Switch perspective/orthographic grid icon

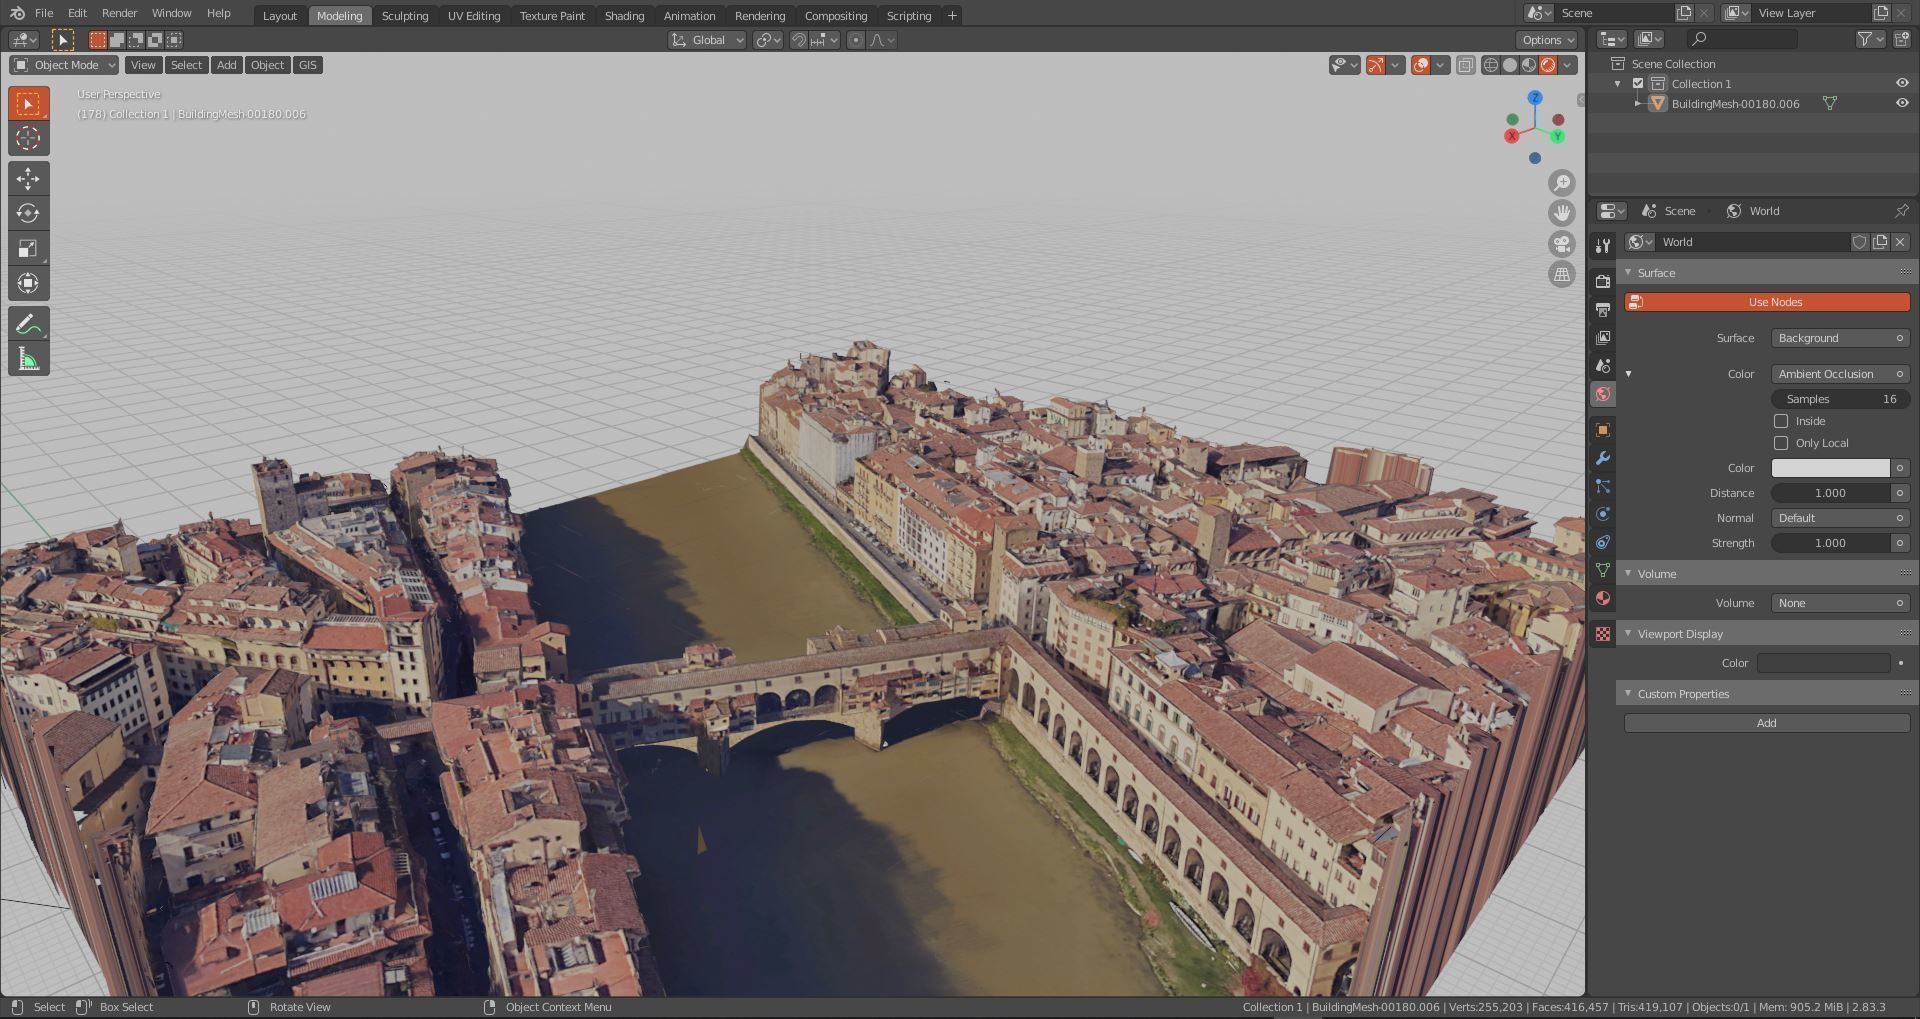1561,274
